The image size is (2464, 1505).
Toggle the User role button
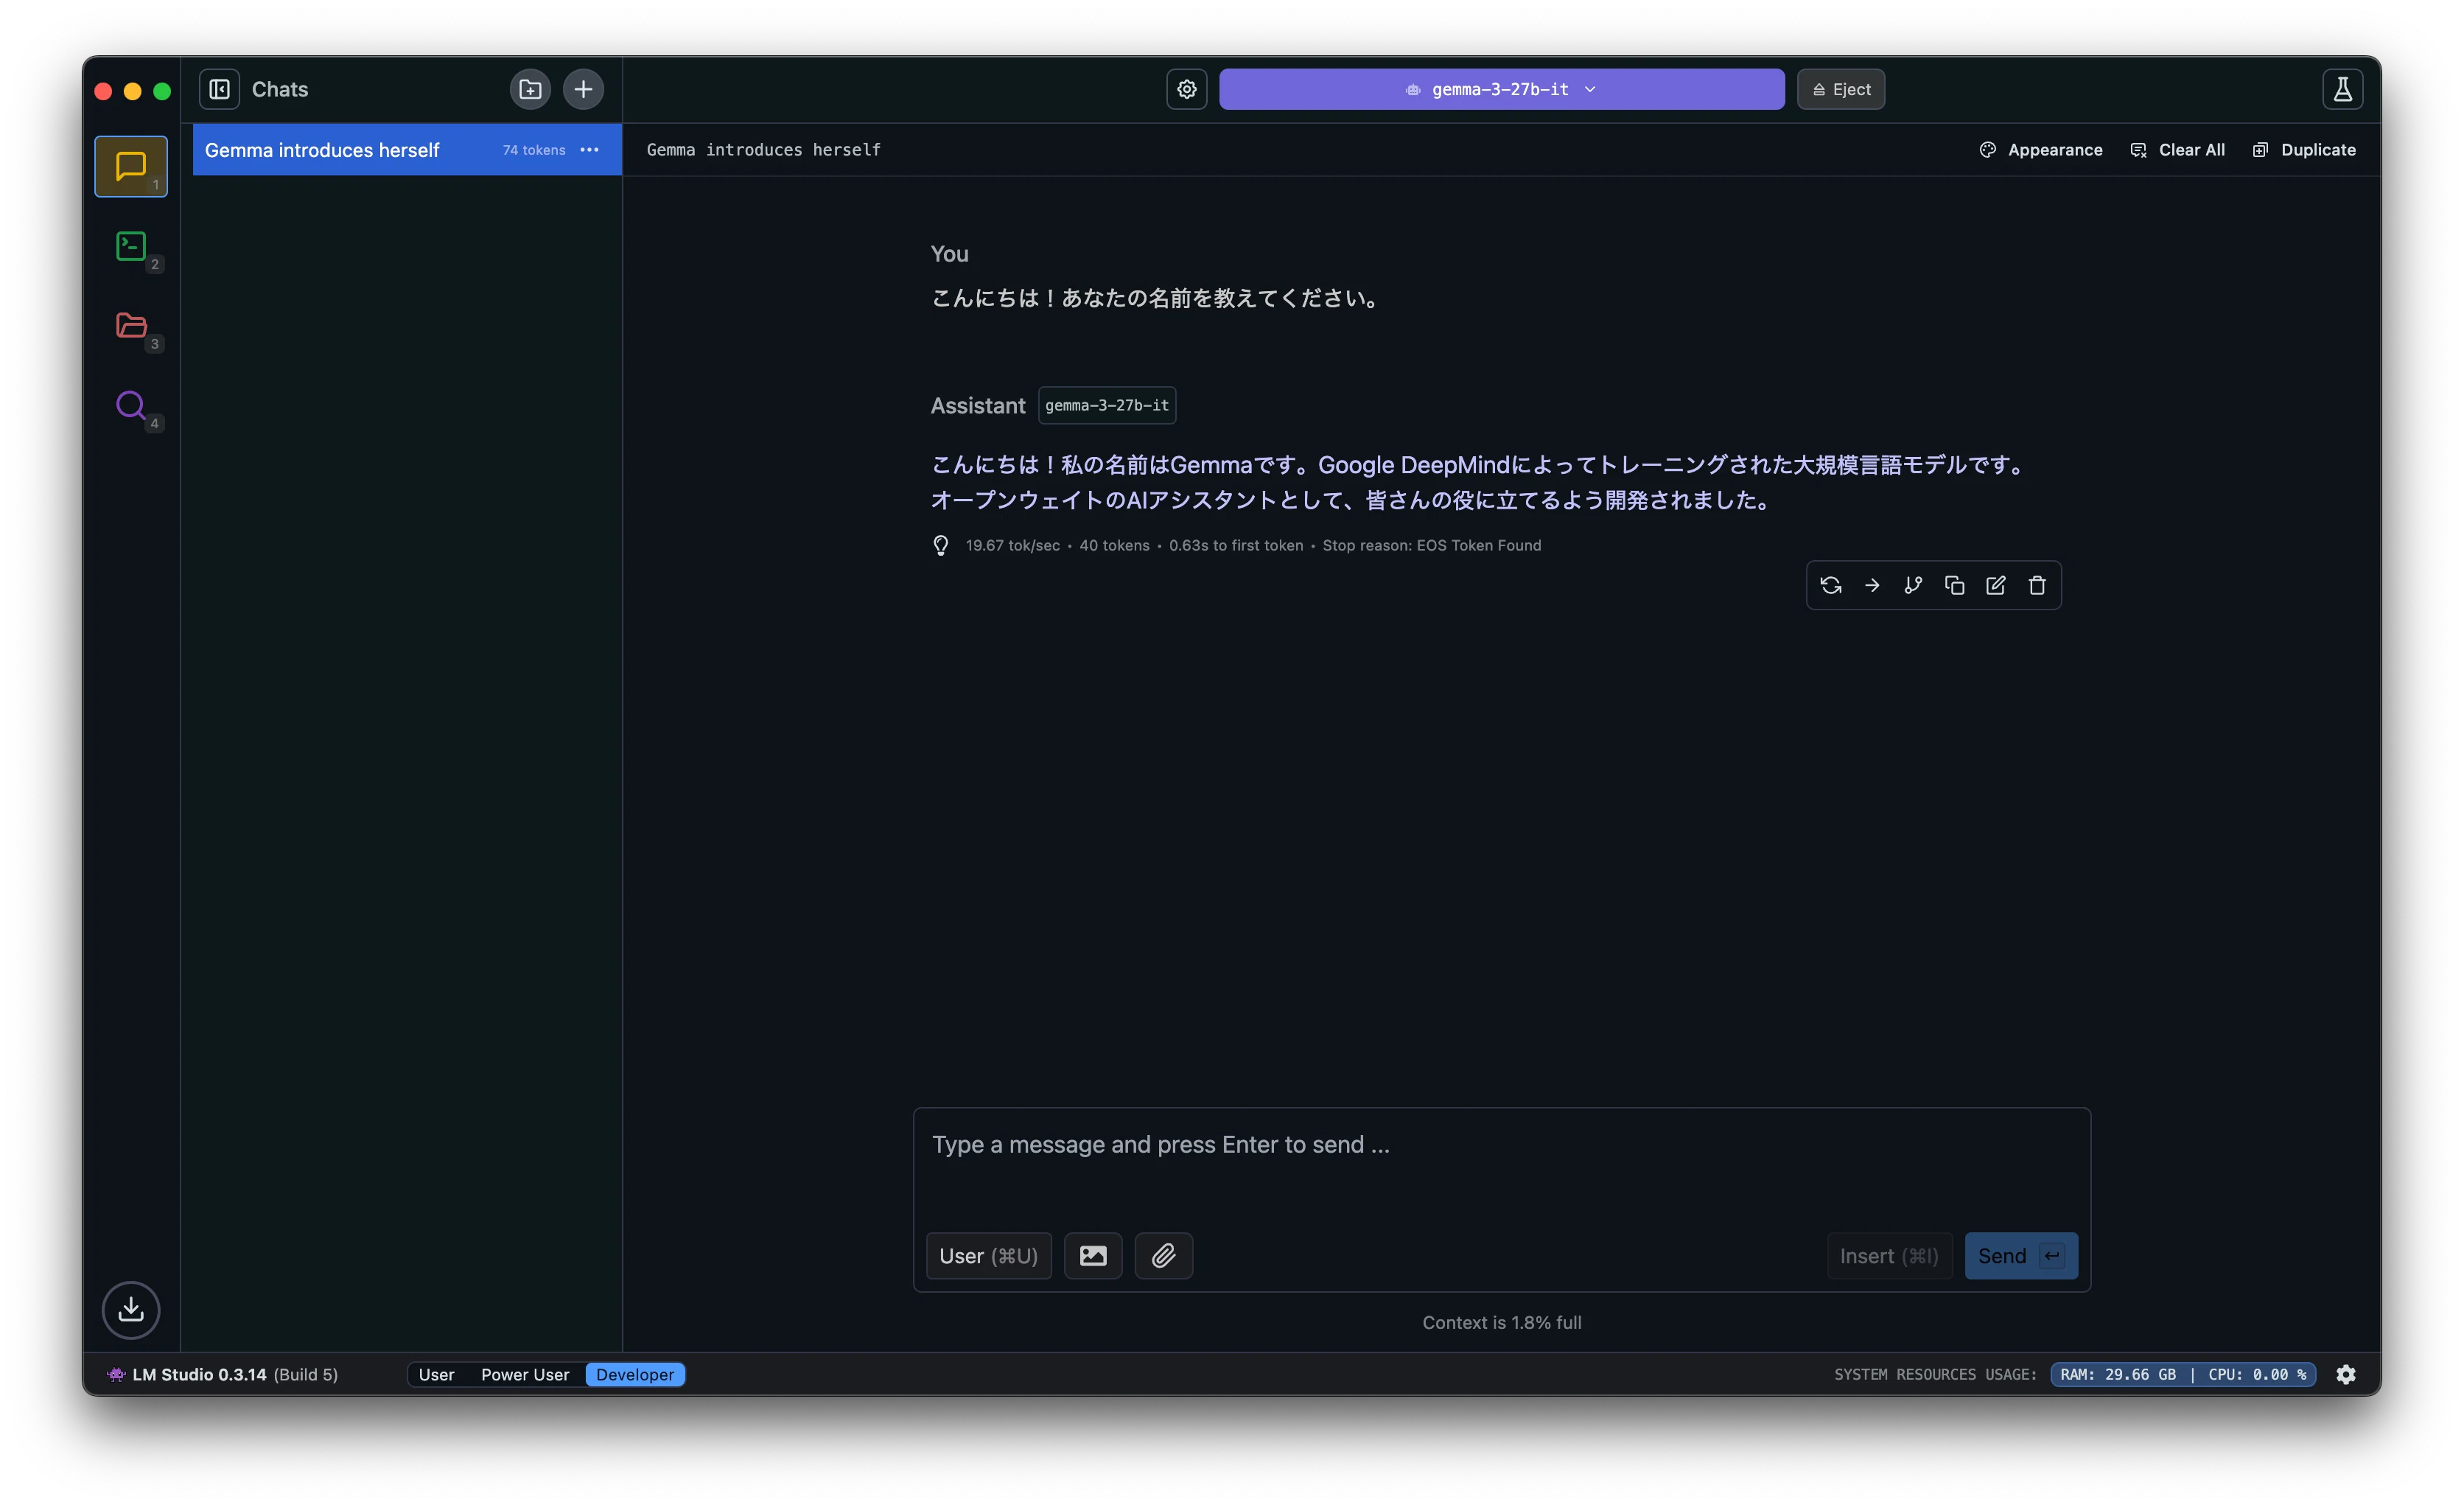click(988, 1255)
